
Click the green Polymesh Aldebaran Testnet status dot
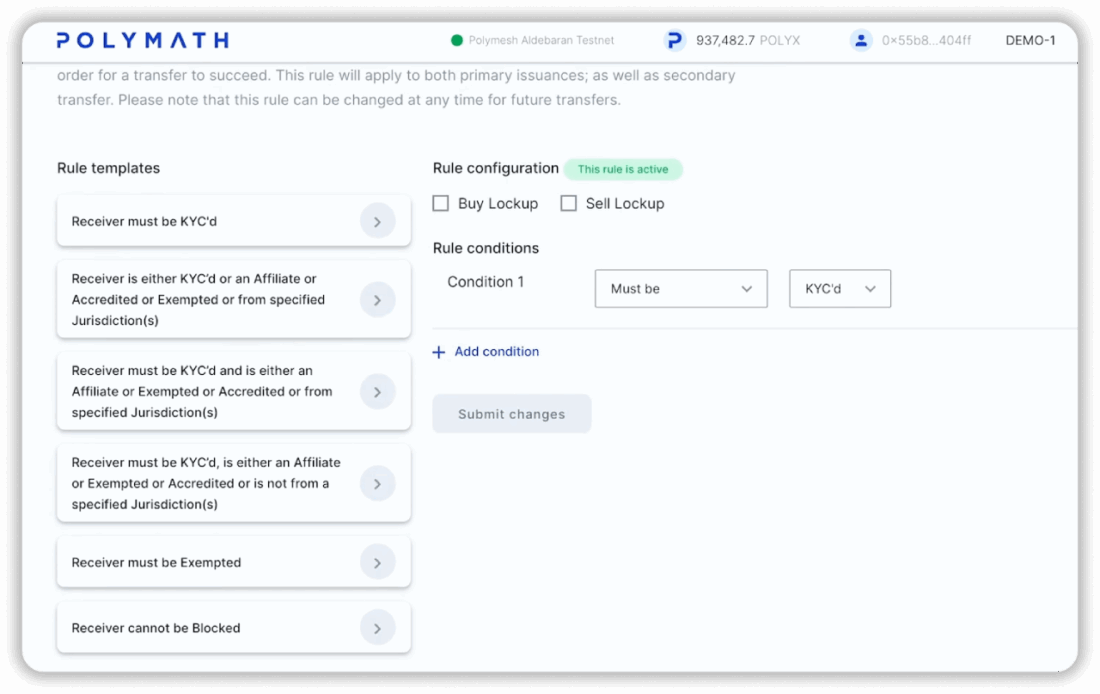457,40
